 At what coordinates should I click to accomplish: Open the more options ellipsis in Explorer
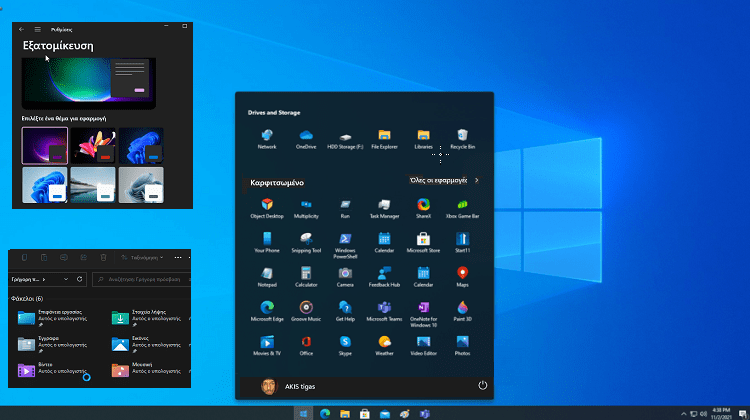[178, 257]
